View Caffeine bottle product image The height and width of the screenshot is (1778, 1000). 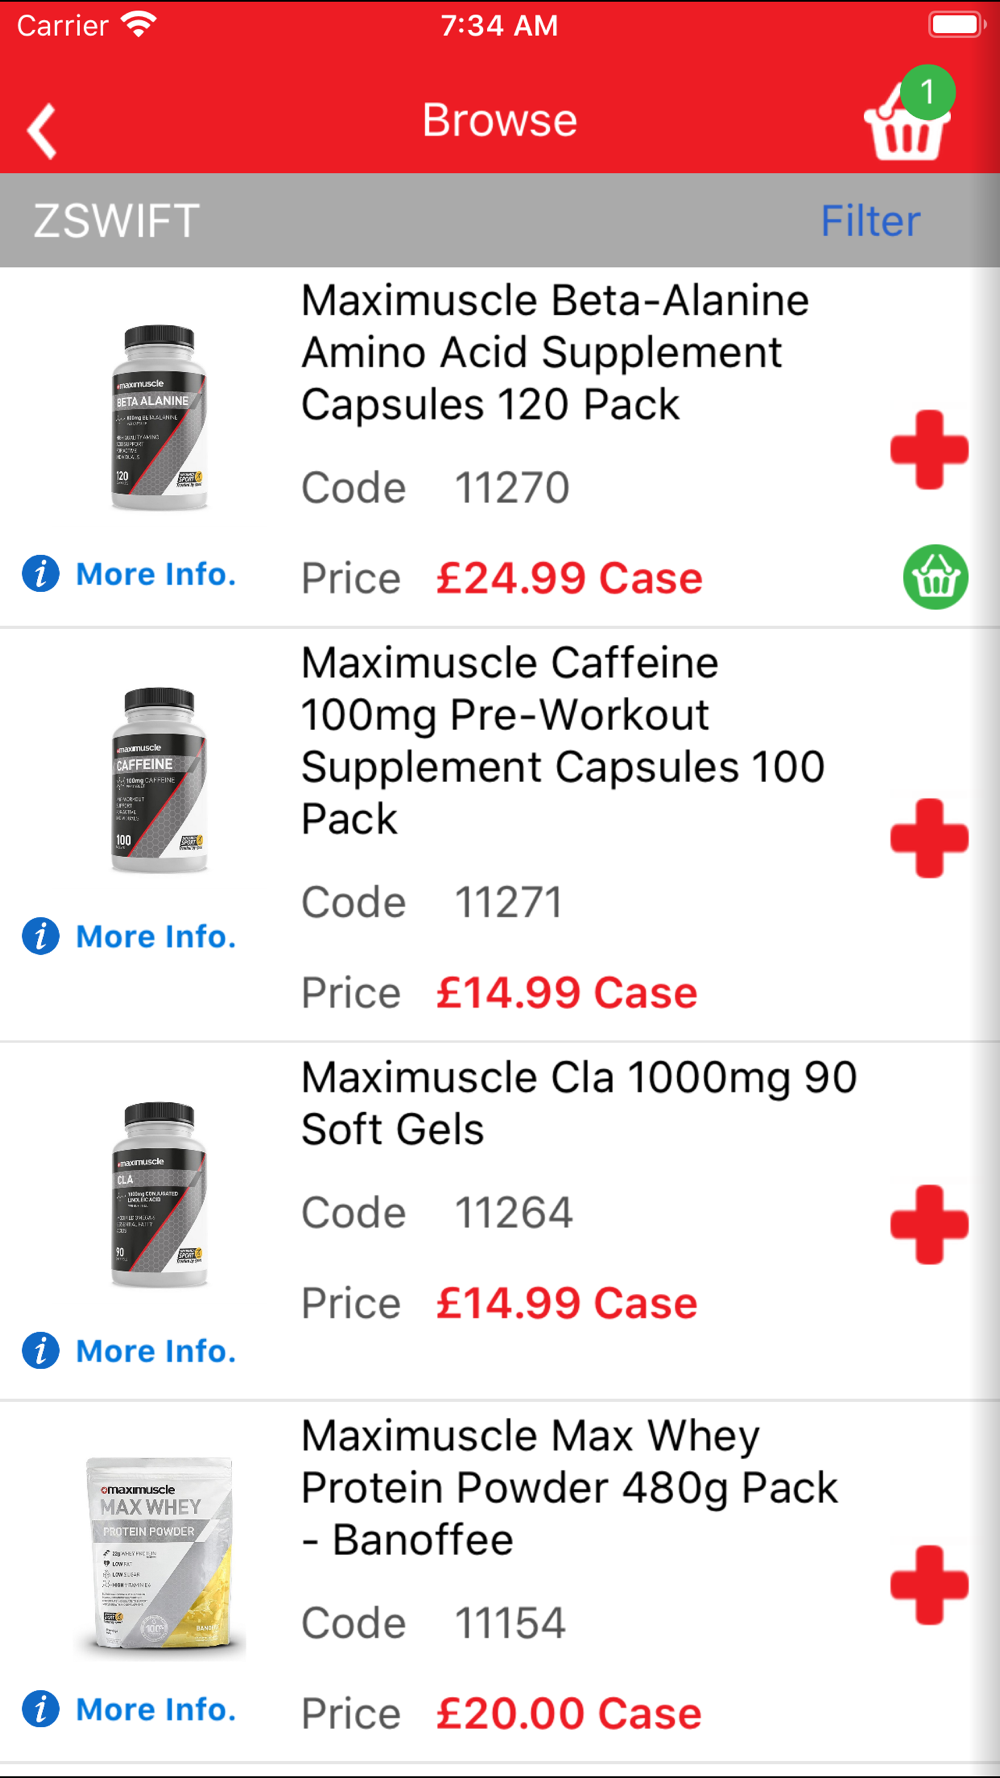159,780
